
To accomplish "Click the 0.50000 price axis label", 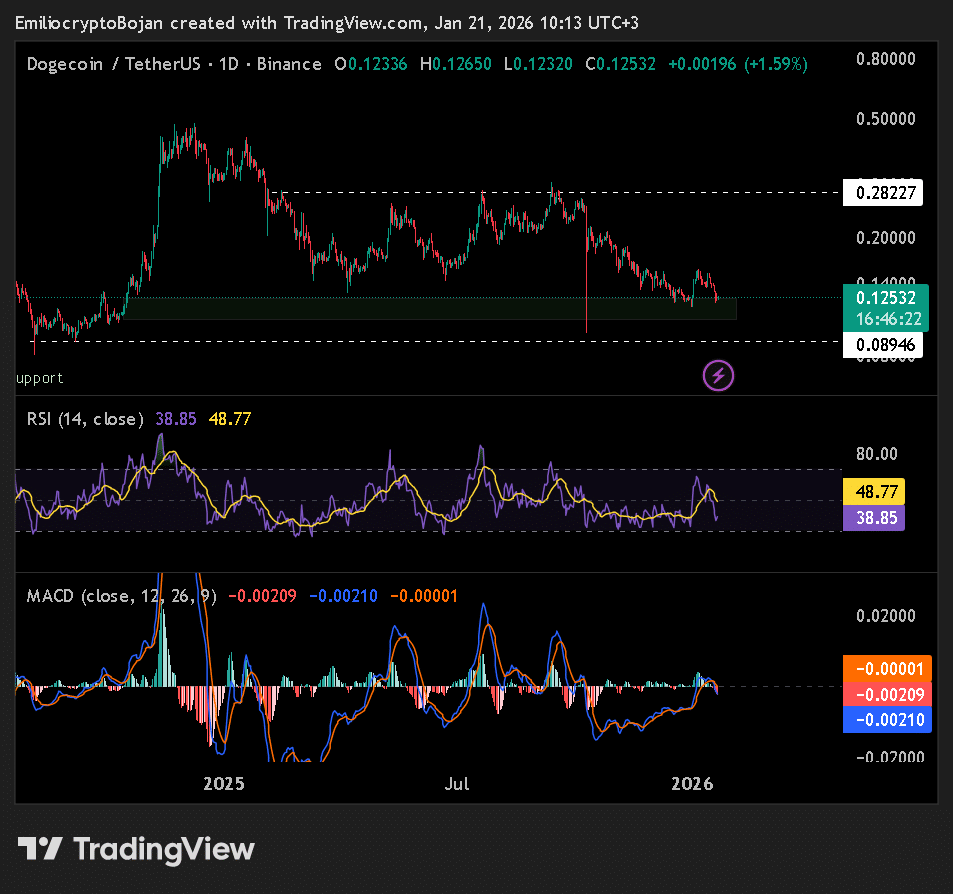I will [886, 118].
